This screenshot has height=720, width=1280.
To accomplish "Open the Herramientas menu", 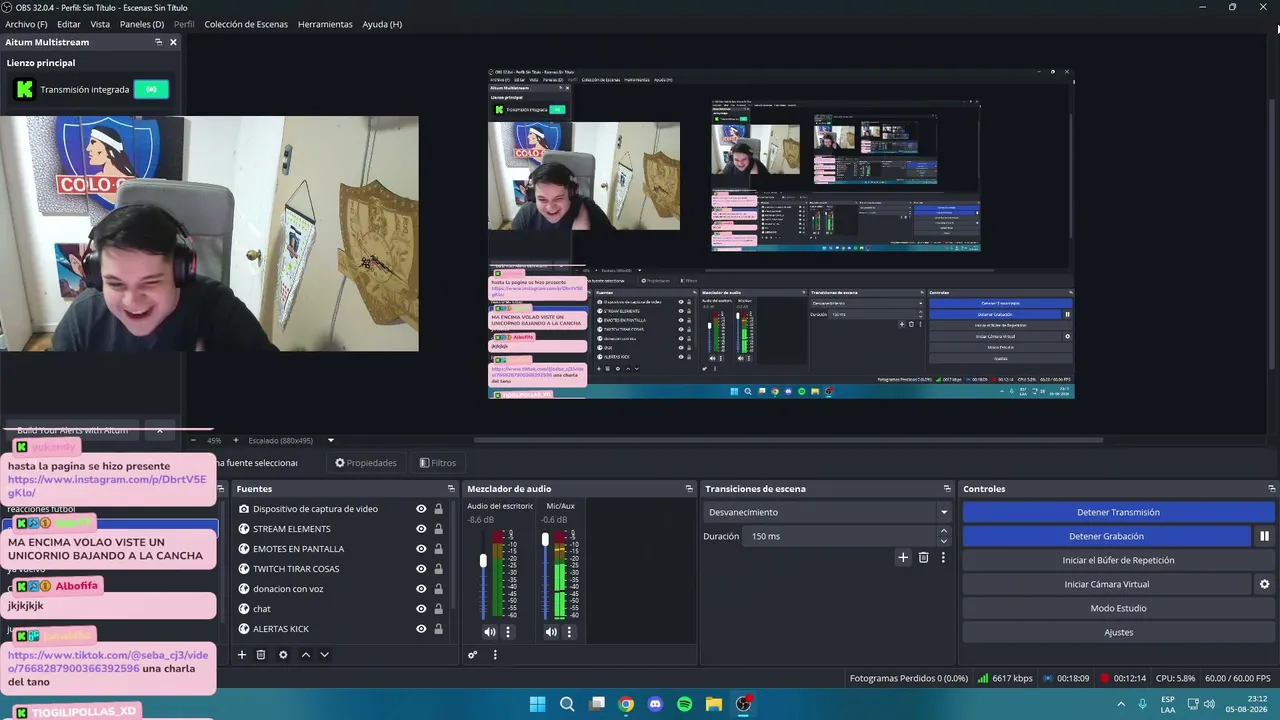I will point(325,24).
